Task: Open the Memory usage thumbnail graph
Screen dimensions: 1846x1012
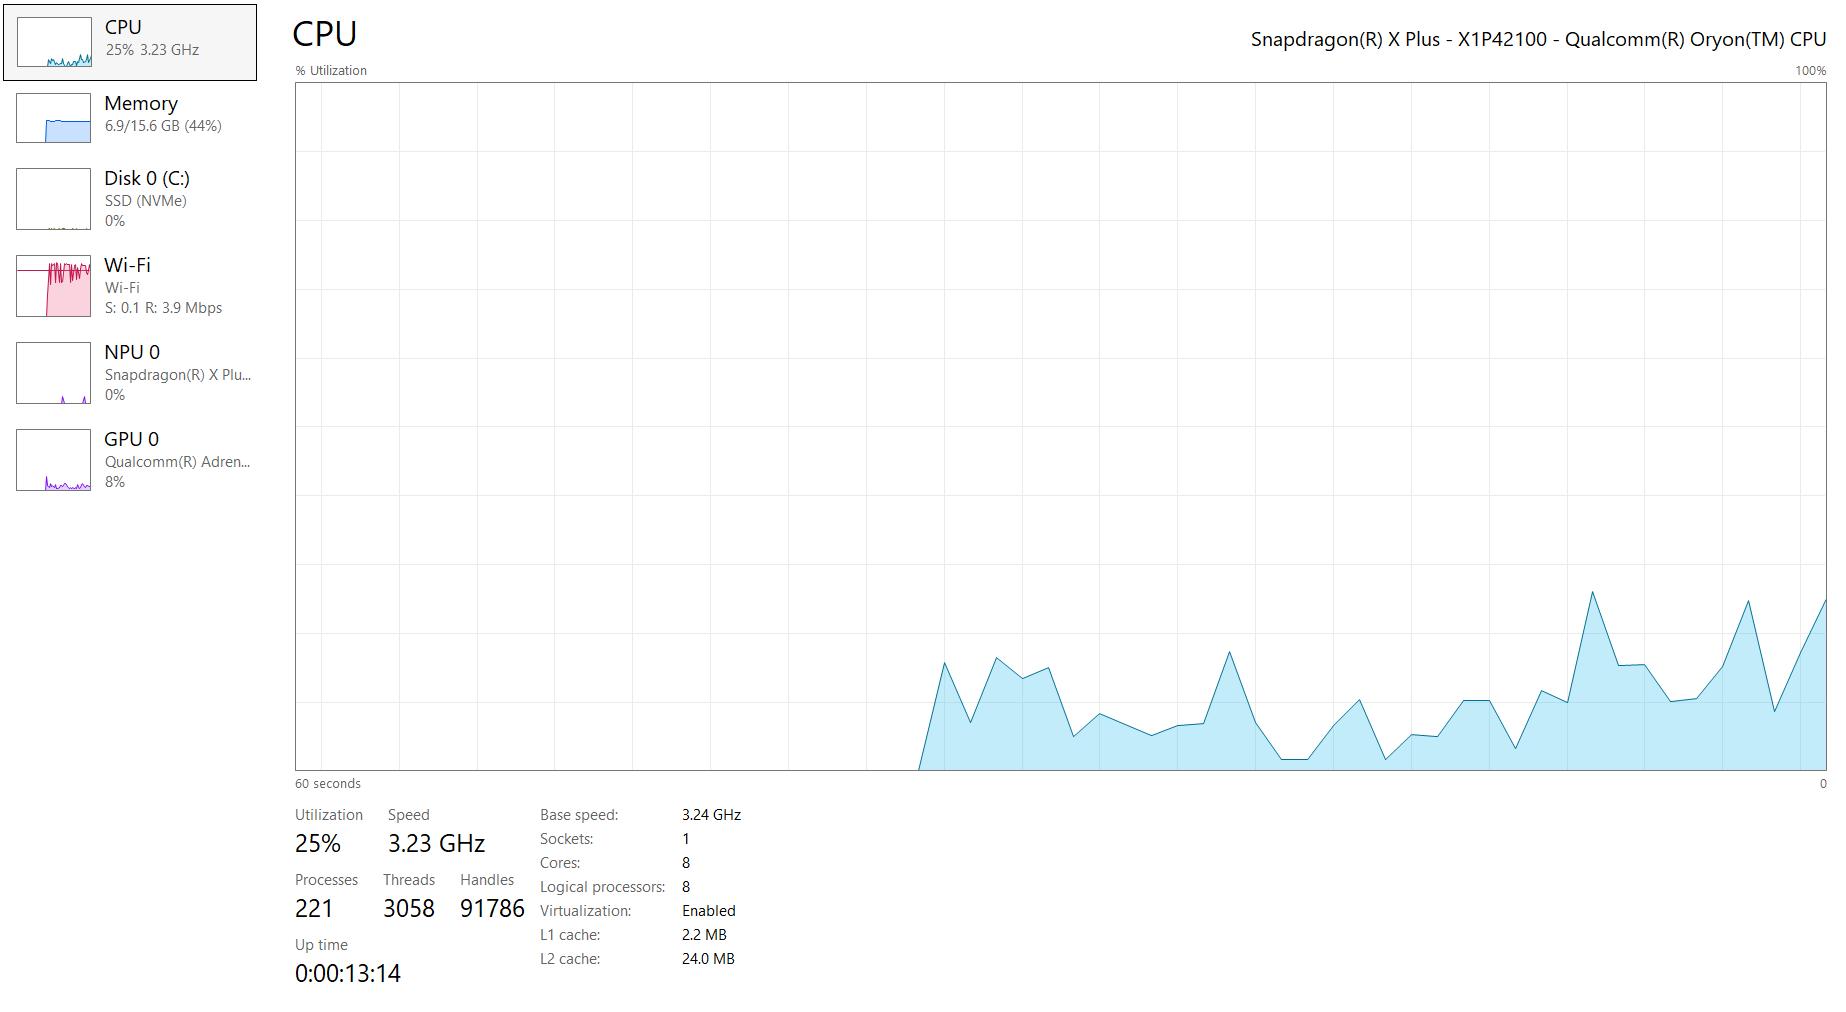Action: [54, 118]
